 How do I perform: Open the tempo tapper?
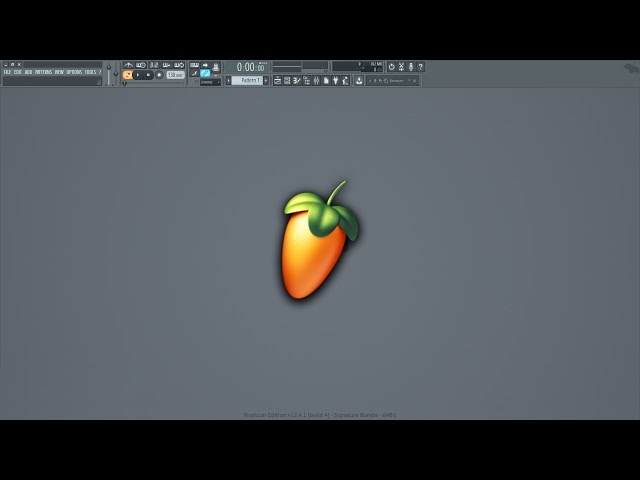[346, 80]
